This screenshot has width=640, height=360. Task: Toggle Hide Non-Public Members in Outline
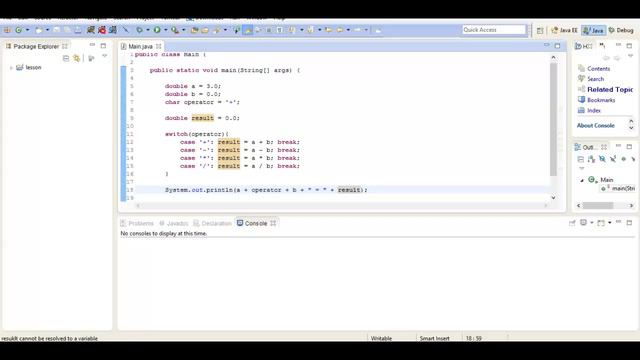(623, 159)
